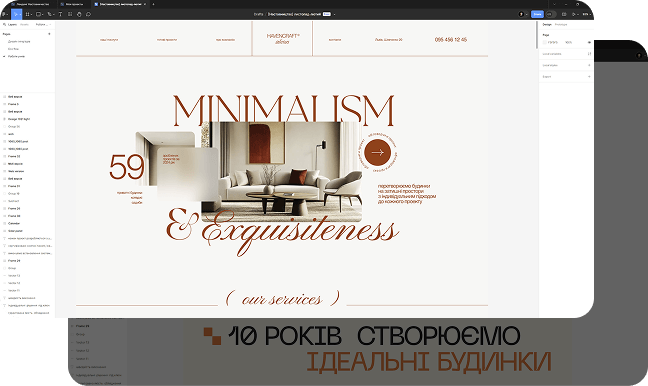This screenshot has width=648, height=386.
Task: Select the Frame tool
Action: (x=27, y=14)
